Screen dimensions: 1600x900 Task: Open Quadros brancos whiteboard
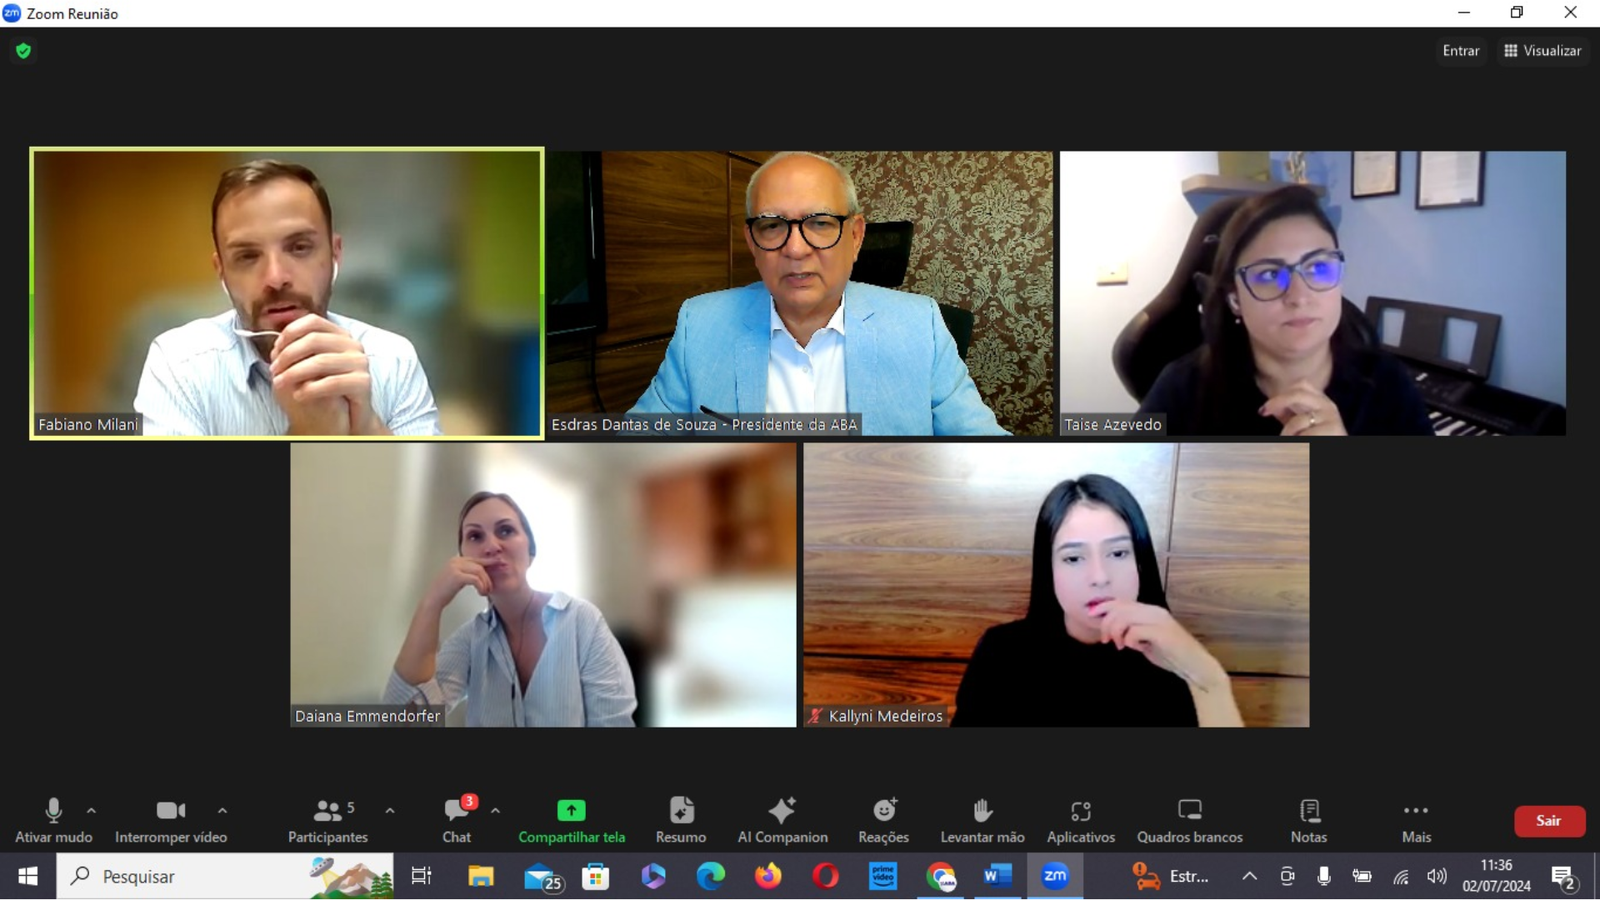coord(1189,820)
